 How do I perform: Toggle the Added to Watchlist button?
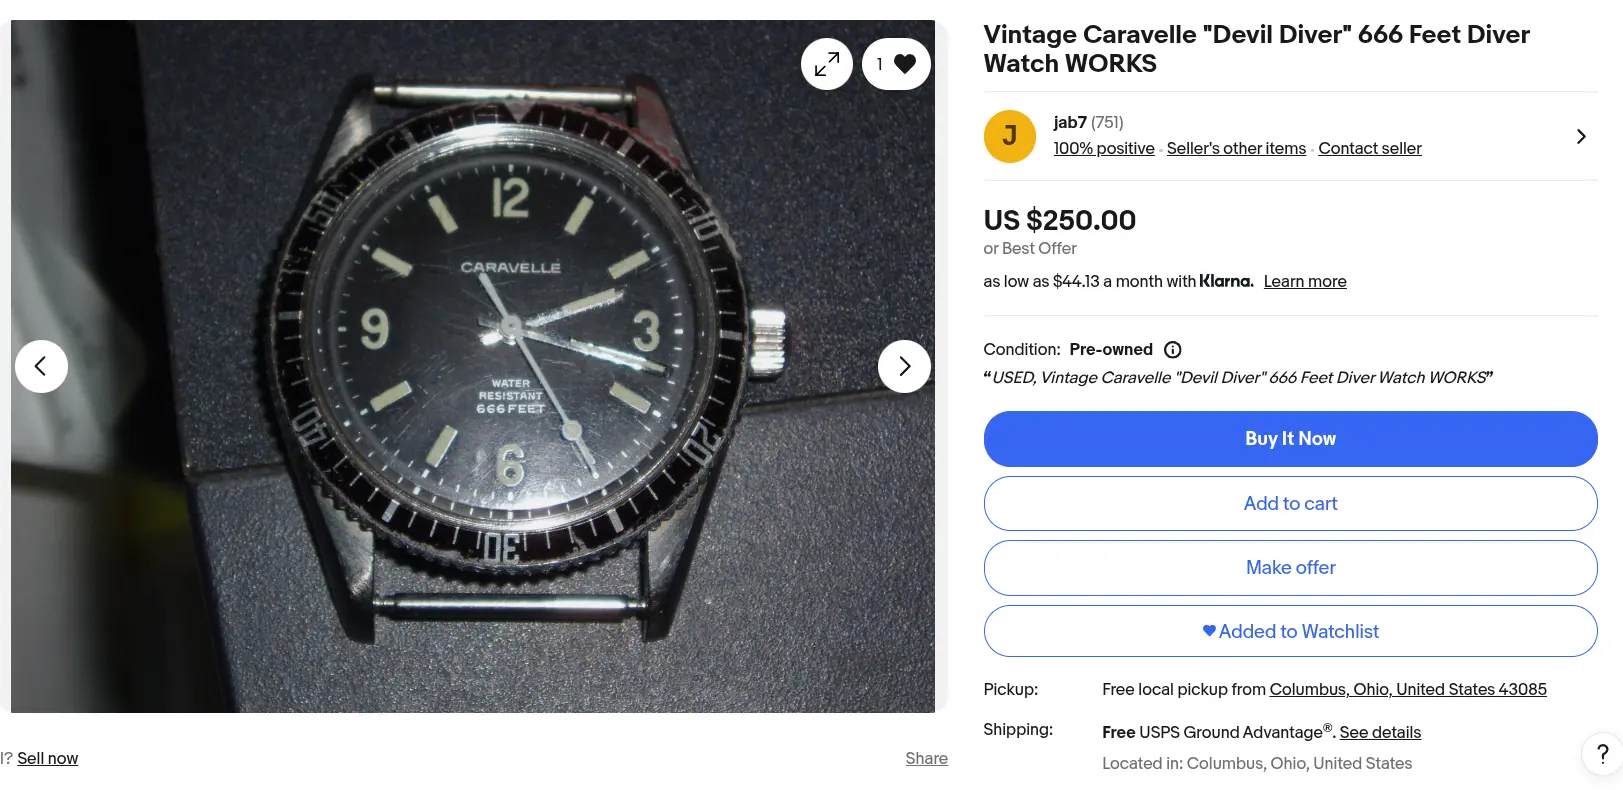1290,631
